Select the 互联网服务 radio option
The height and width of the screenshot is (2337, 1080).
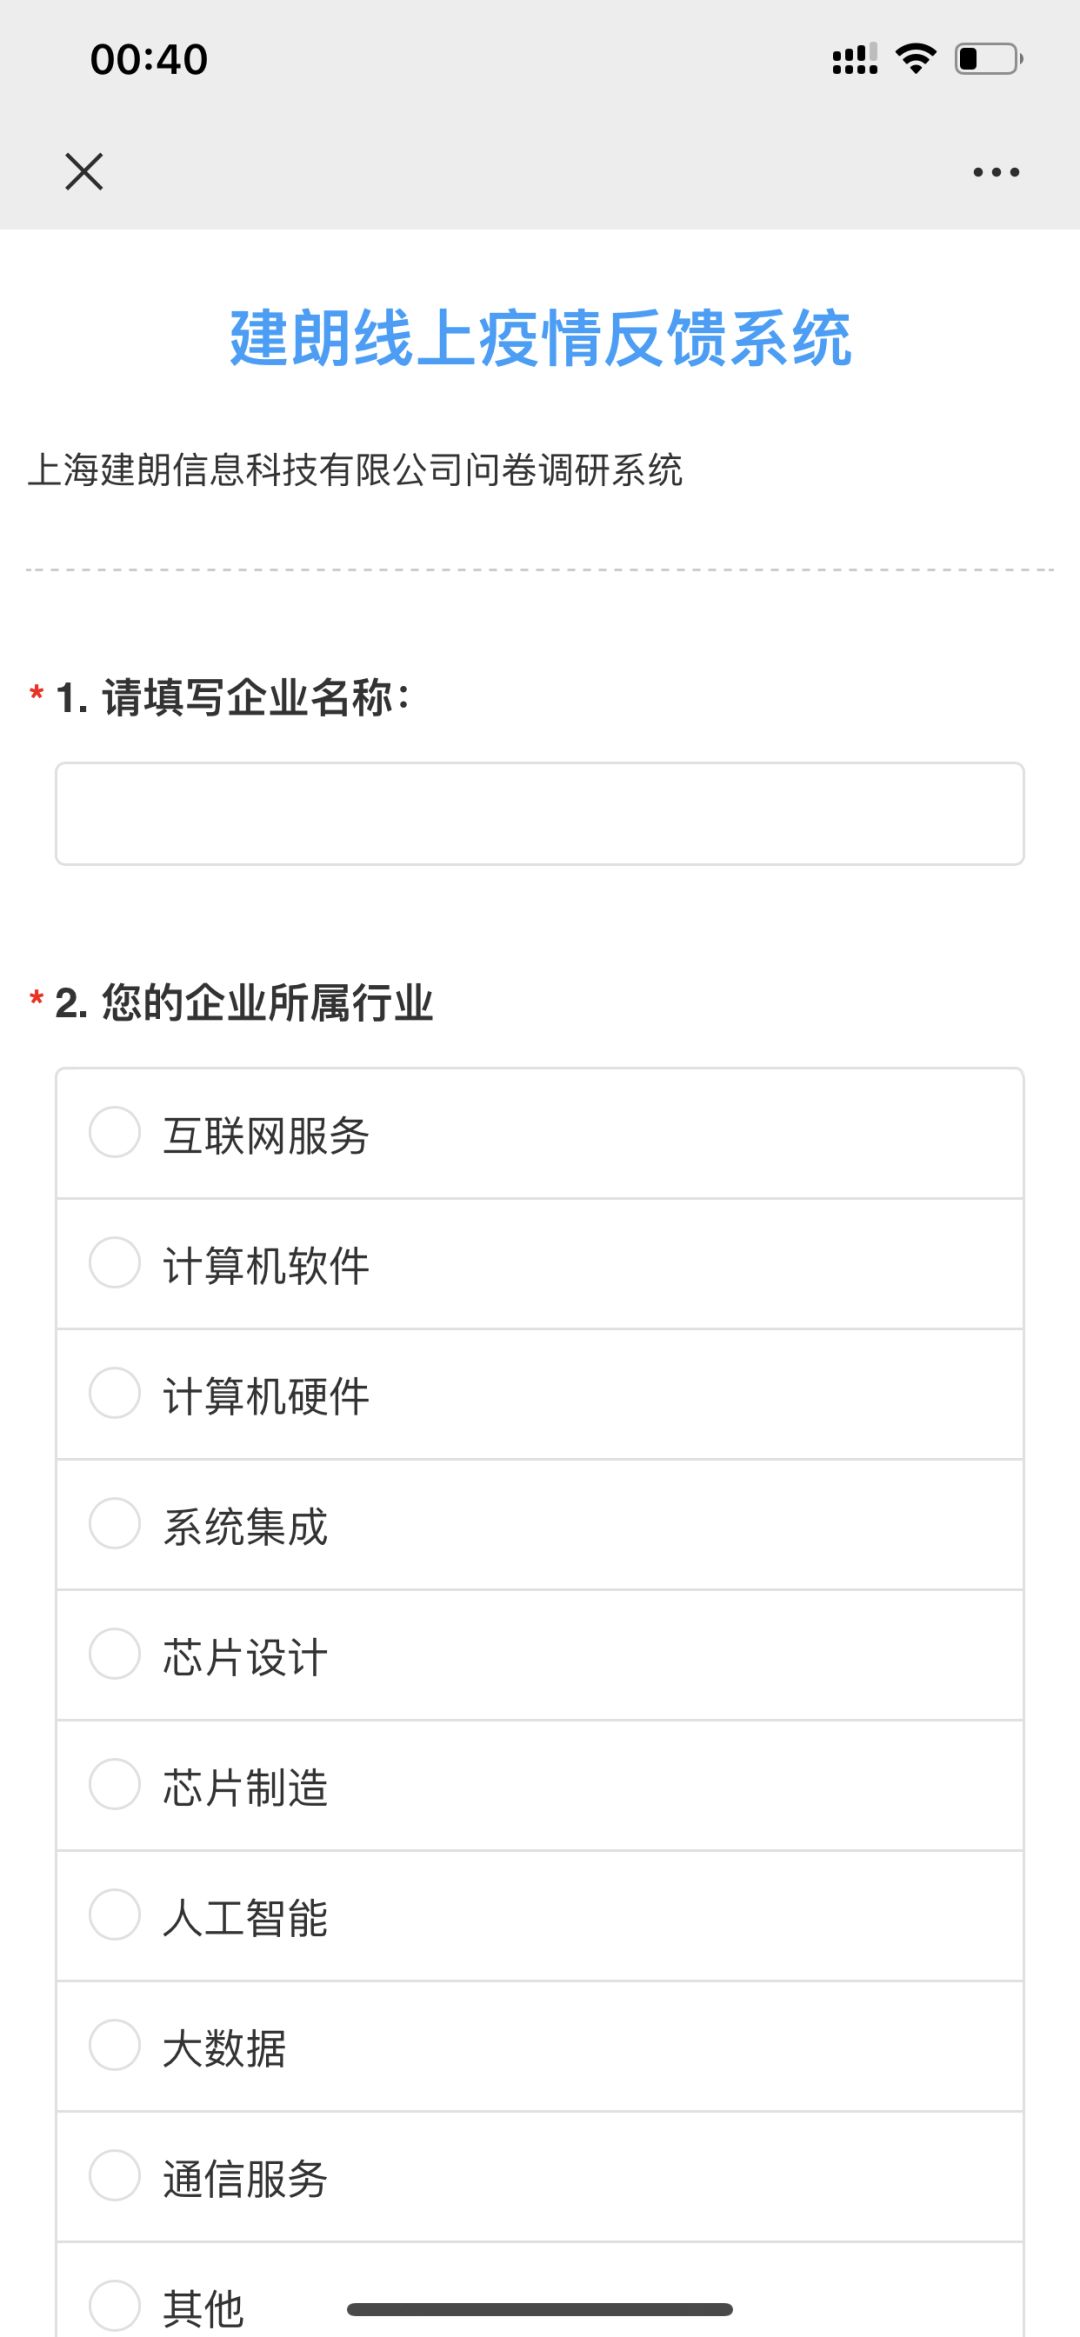coord(115,1132)
